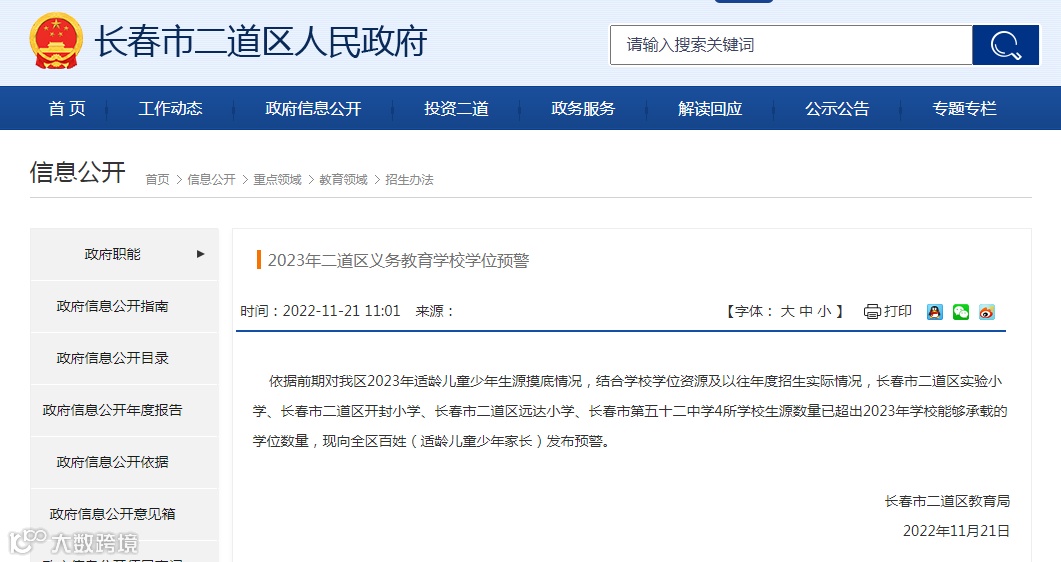Image resolution: width=1061 pixels, height=562 pixels.
Task: Open the 解读回应 menu
Action: 710,108
